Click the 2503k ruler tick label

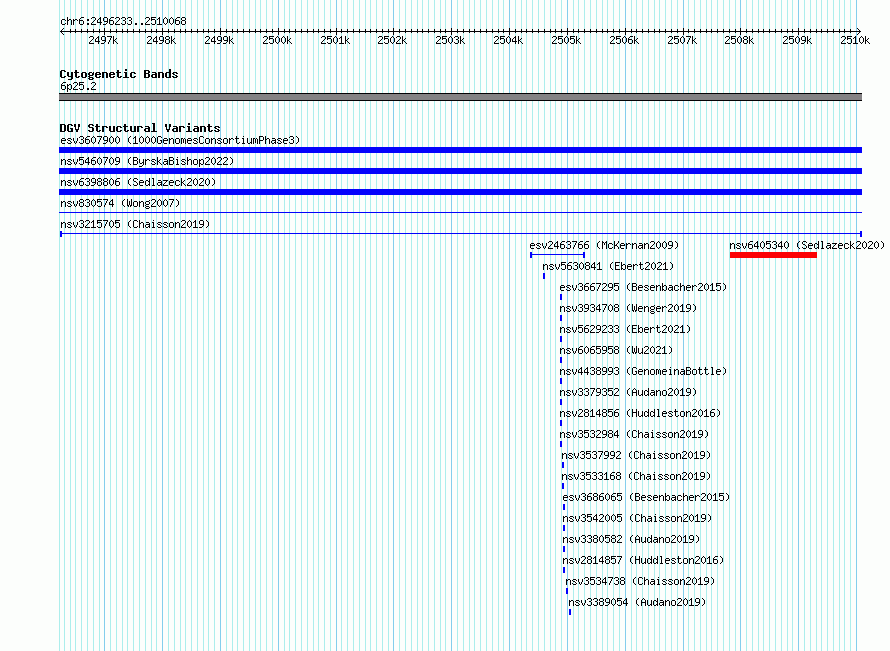tap(450, 40)
